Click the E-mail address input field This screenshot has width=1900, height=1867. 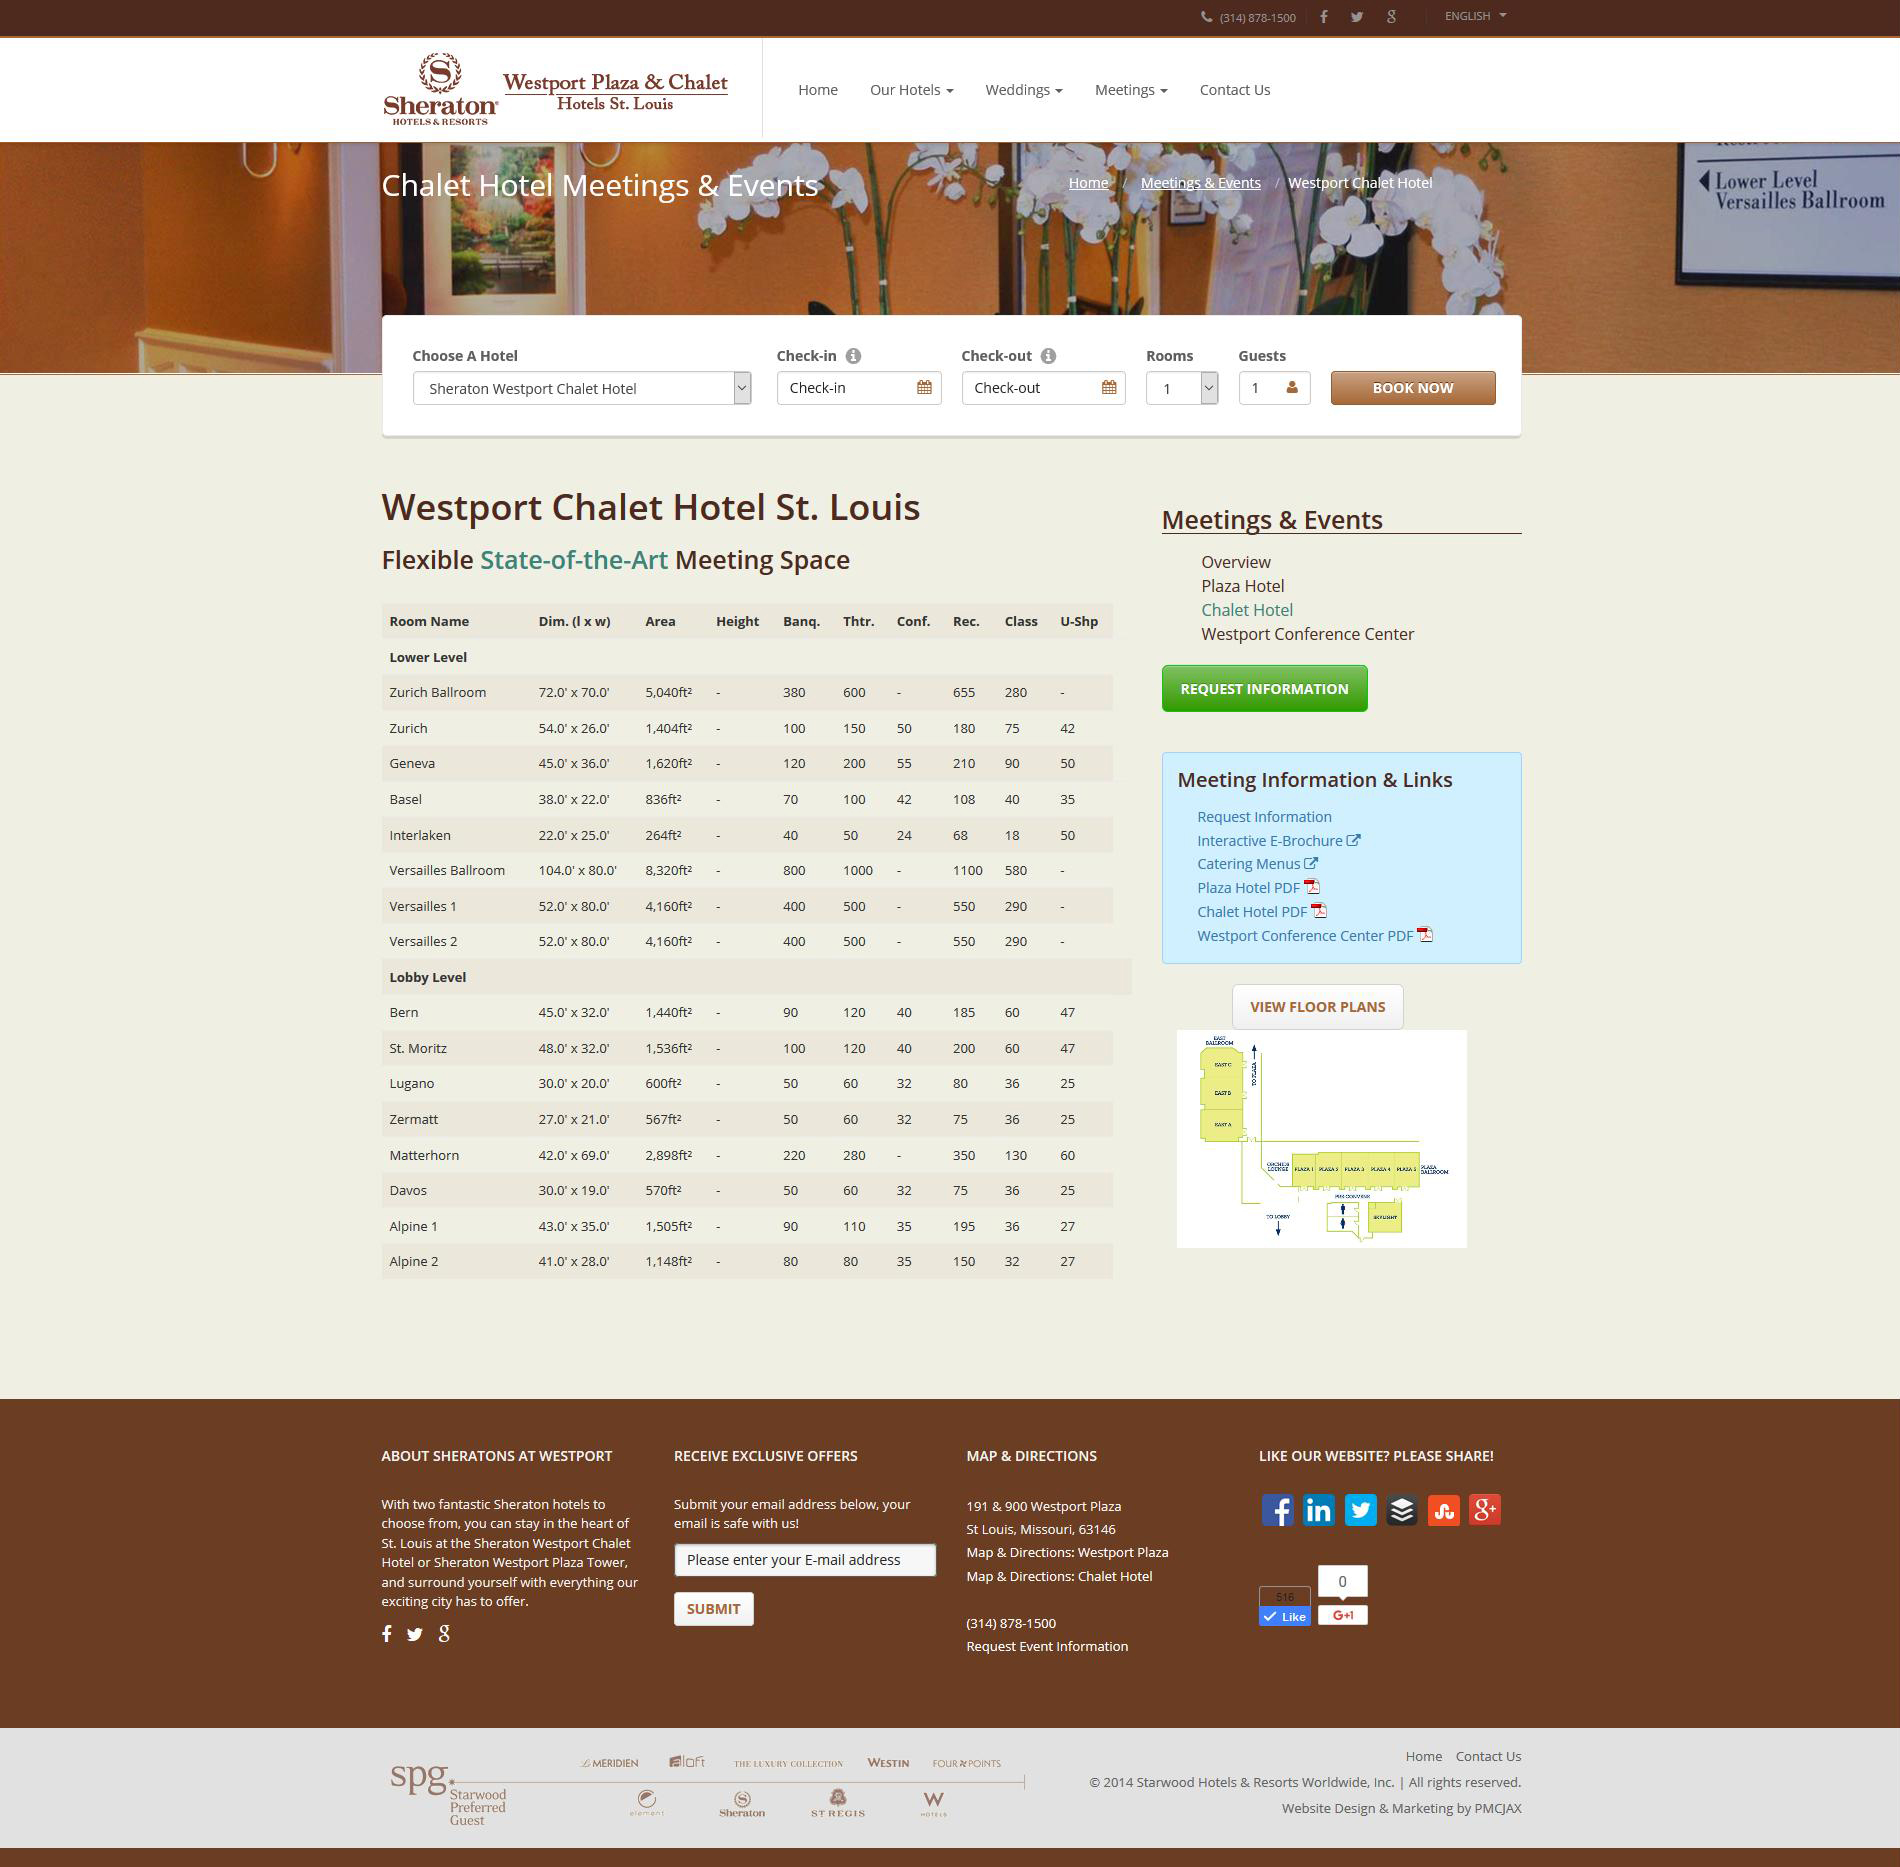point(805,1560)
